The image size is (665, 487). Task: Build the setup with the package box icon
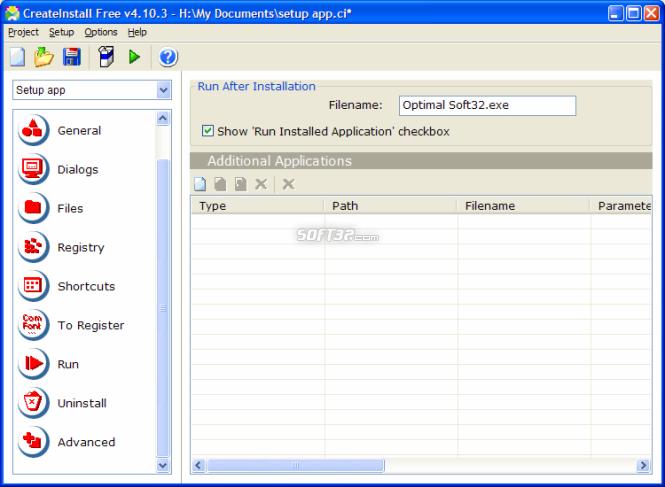[x=106, y=57]
